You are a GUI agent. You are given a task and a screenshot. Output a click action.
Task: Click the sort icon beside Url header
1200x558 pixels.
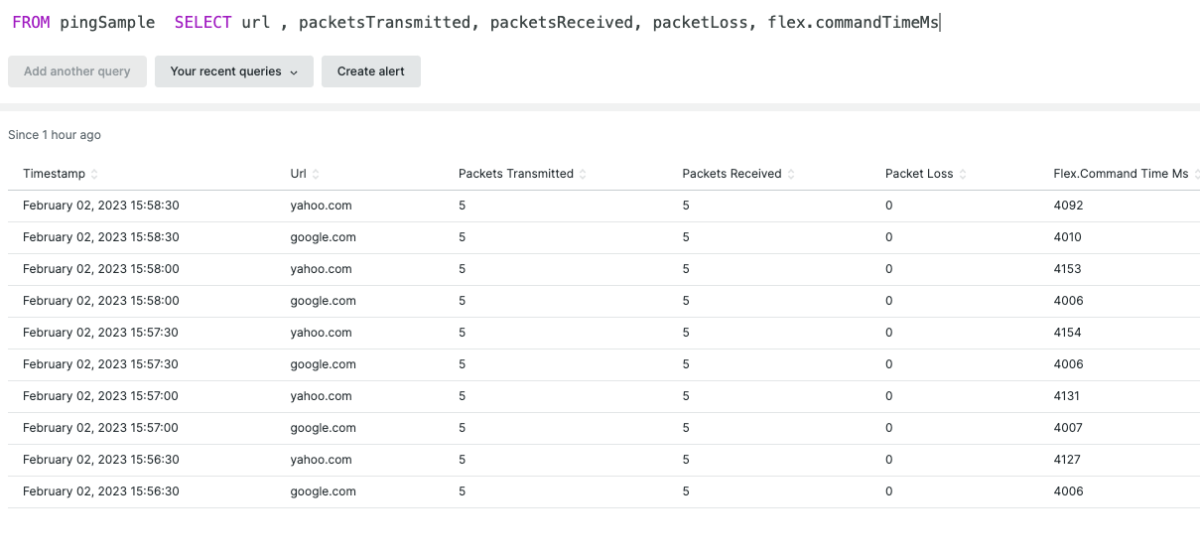pyautogui.click(x=316, y=174)
